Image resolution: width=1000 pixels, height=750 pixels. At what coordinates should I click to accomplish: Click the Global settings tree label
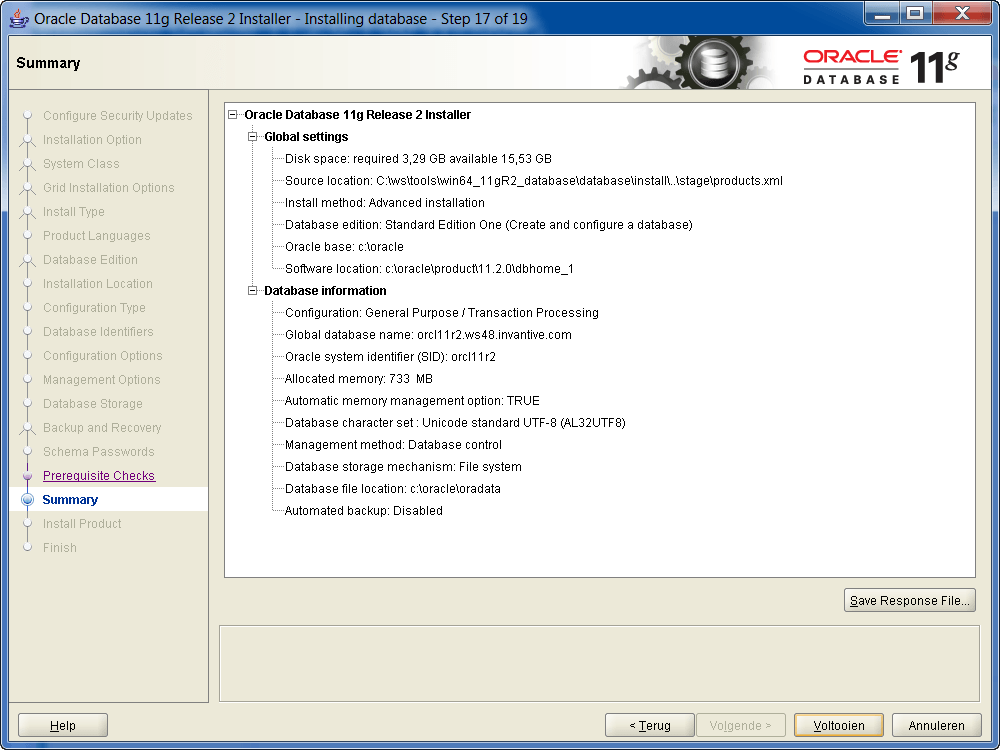pyautogui.click(x=306, y=136)
